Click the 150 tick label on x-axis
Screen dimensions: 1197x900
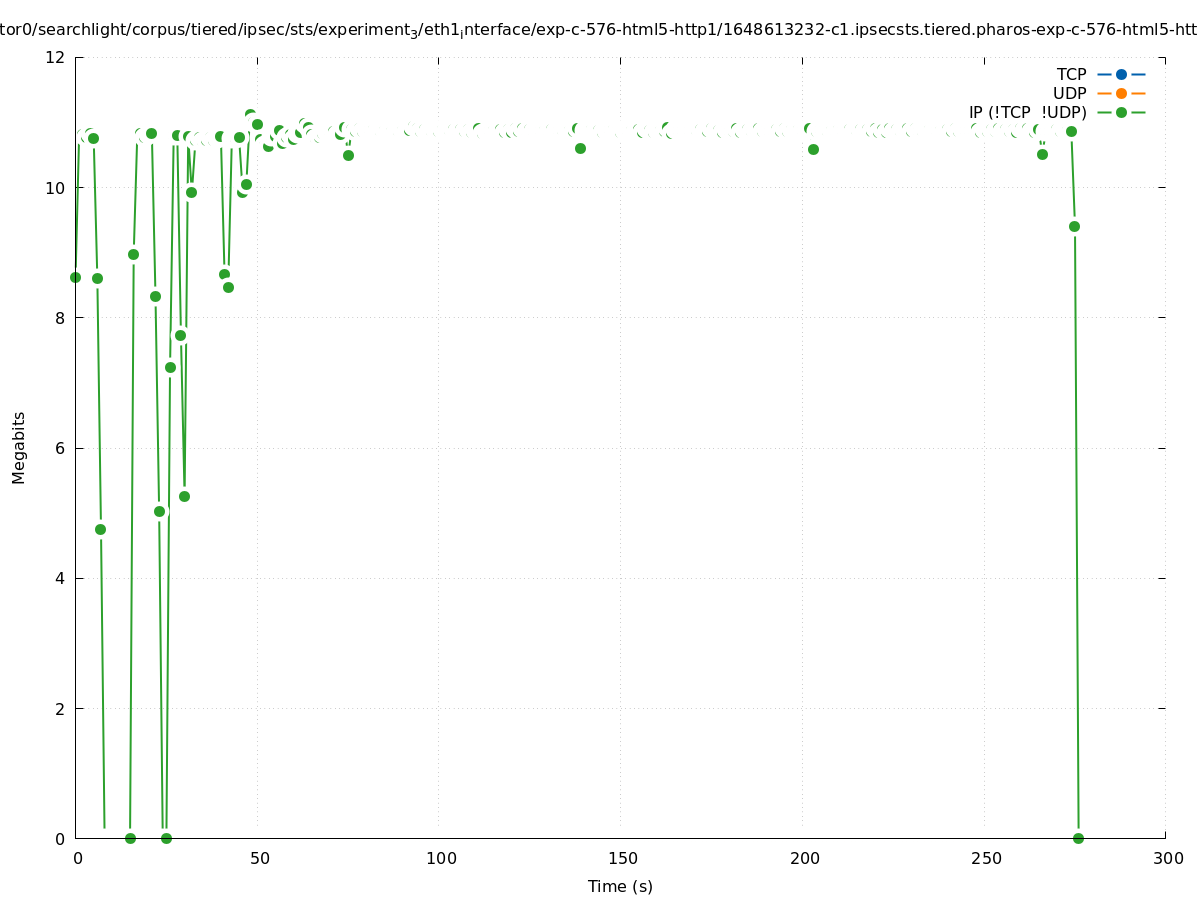[621, 858]
